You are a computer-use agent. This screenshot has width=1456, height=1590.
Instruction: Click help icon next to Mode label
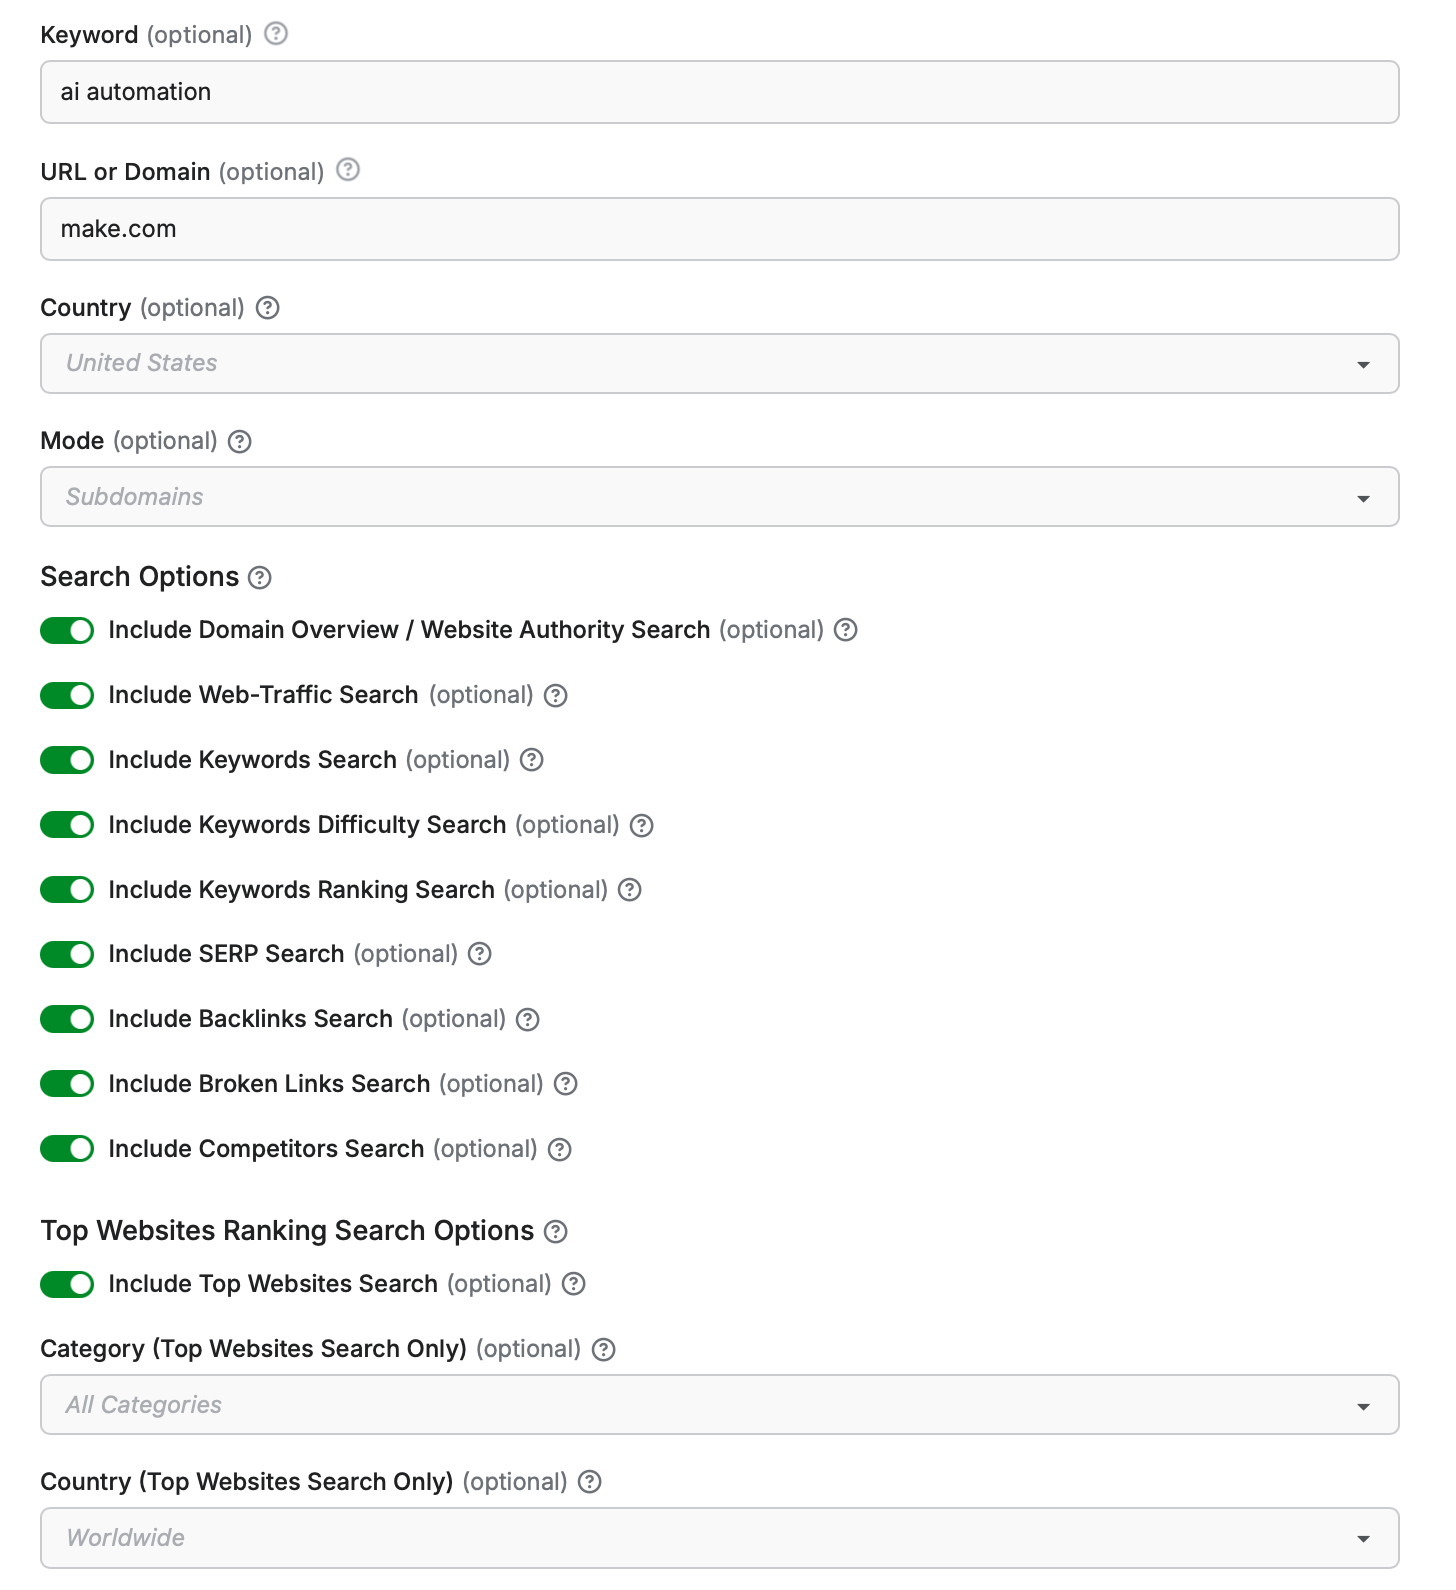click(x=240, y=441)
